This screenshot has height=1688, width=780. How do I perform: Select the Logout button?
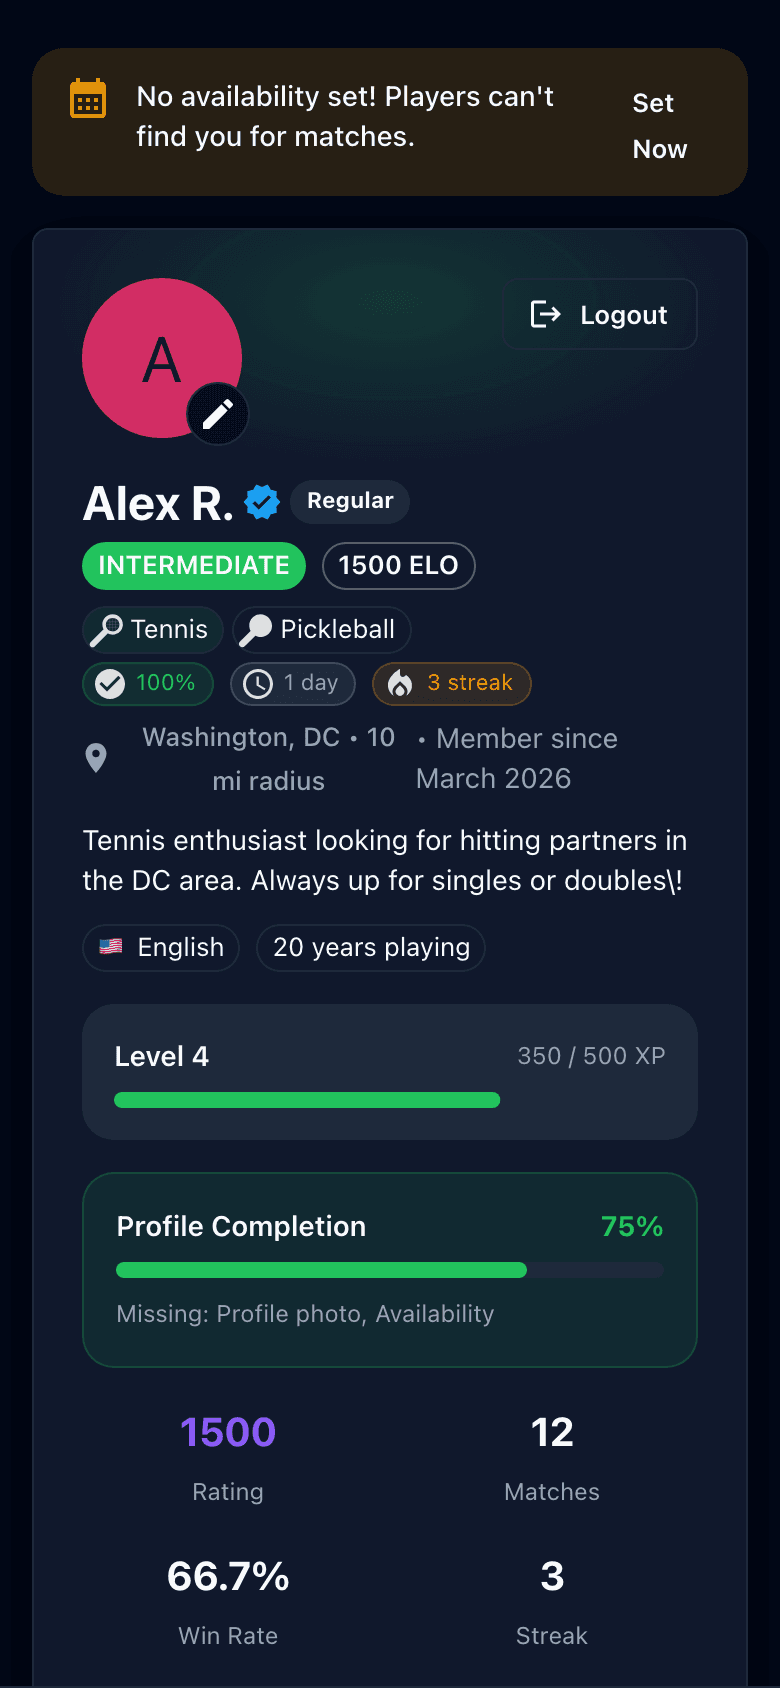599,314
